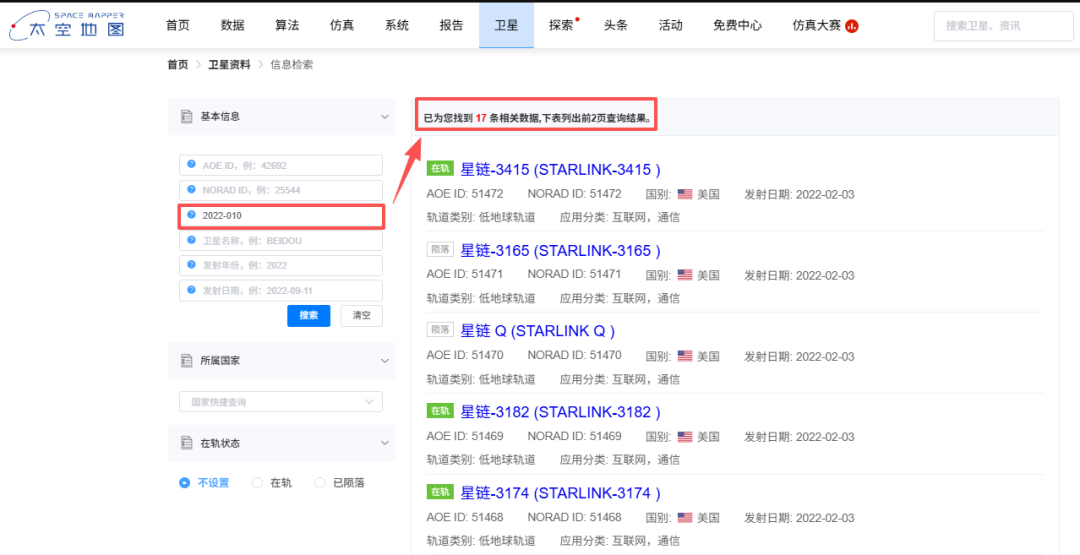1080x555 pixels.
Task: Click the red chart icon beside 仿真大赛
Action: [852, 26]
